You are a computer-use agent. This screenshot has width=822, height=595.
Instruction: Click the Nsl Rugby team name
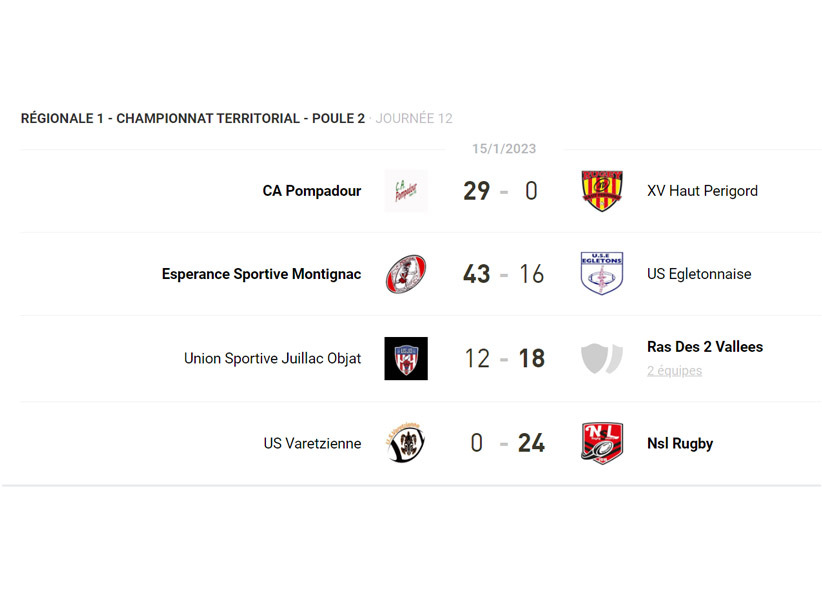[x=680, y=443]
